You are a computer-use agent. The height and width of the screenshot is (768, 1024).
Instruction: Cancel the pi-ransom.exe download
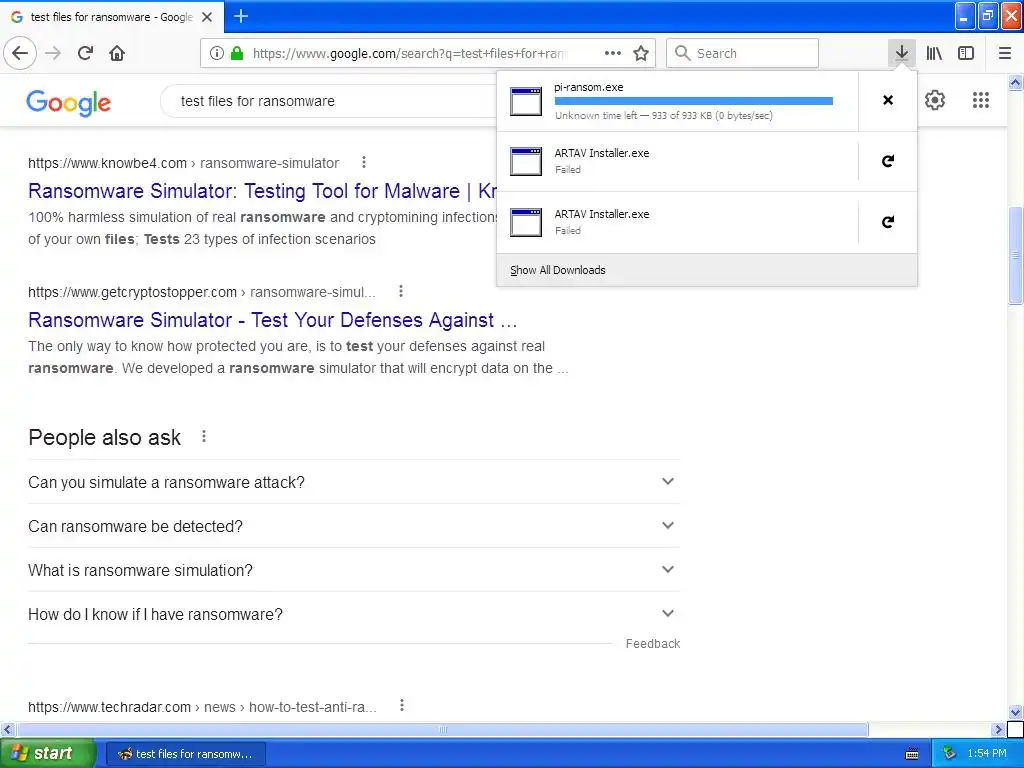(x=888, y=100)
